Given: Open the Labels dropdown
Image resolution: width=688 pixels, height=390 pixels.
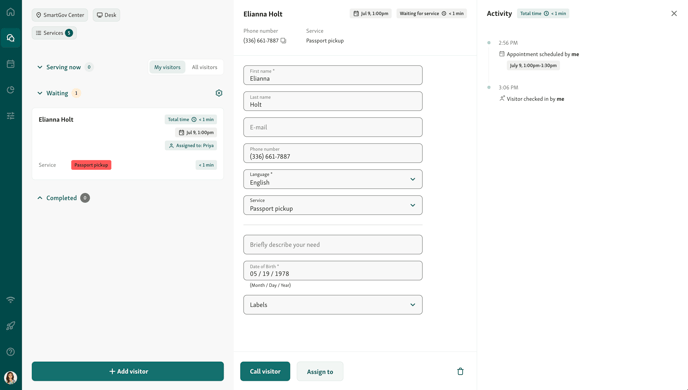Looking at the screenshot, I should coord(333,304).
